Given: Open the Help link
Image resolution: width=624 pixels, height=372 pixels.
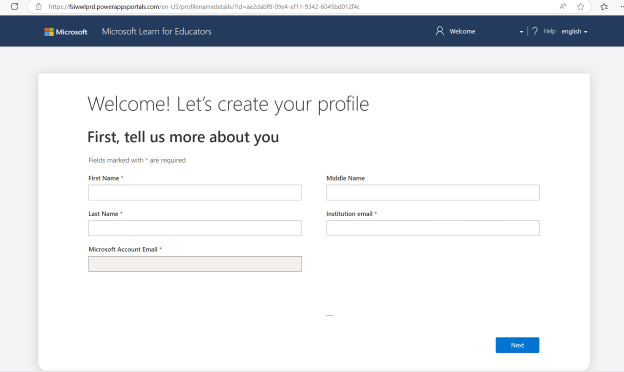Looking at the screenshot, I should tap(549, 31).
